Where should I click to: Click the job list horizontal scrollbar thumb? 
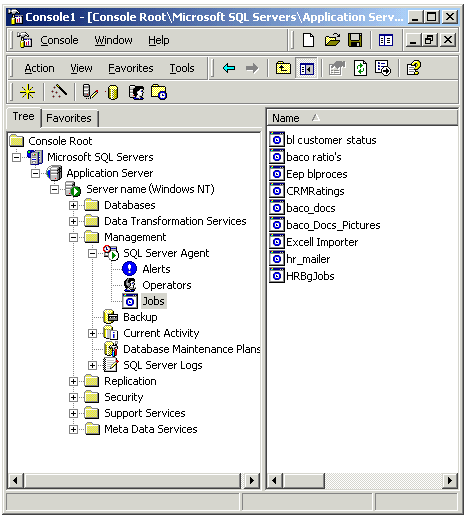304,480
